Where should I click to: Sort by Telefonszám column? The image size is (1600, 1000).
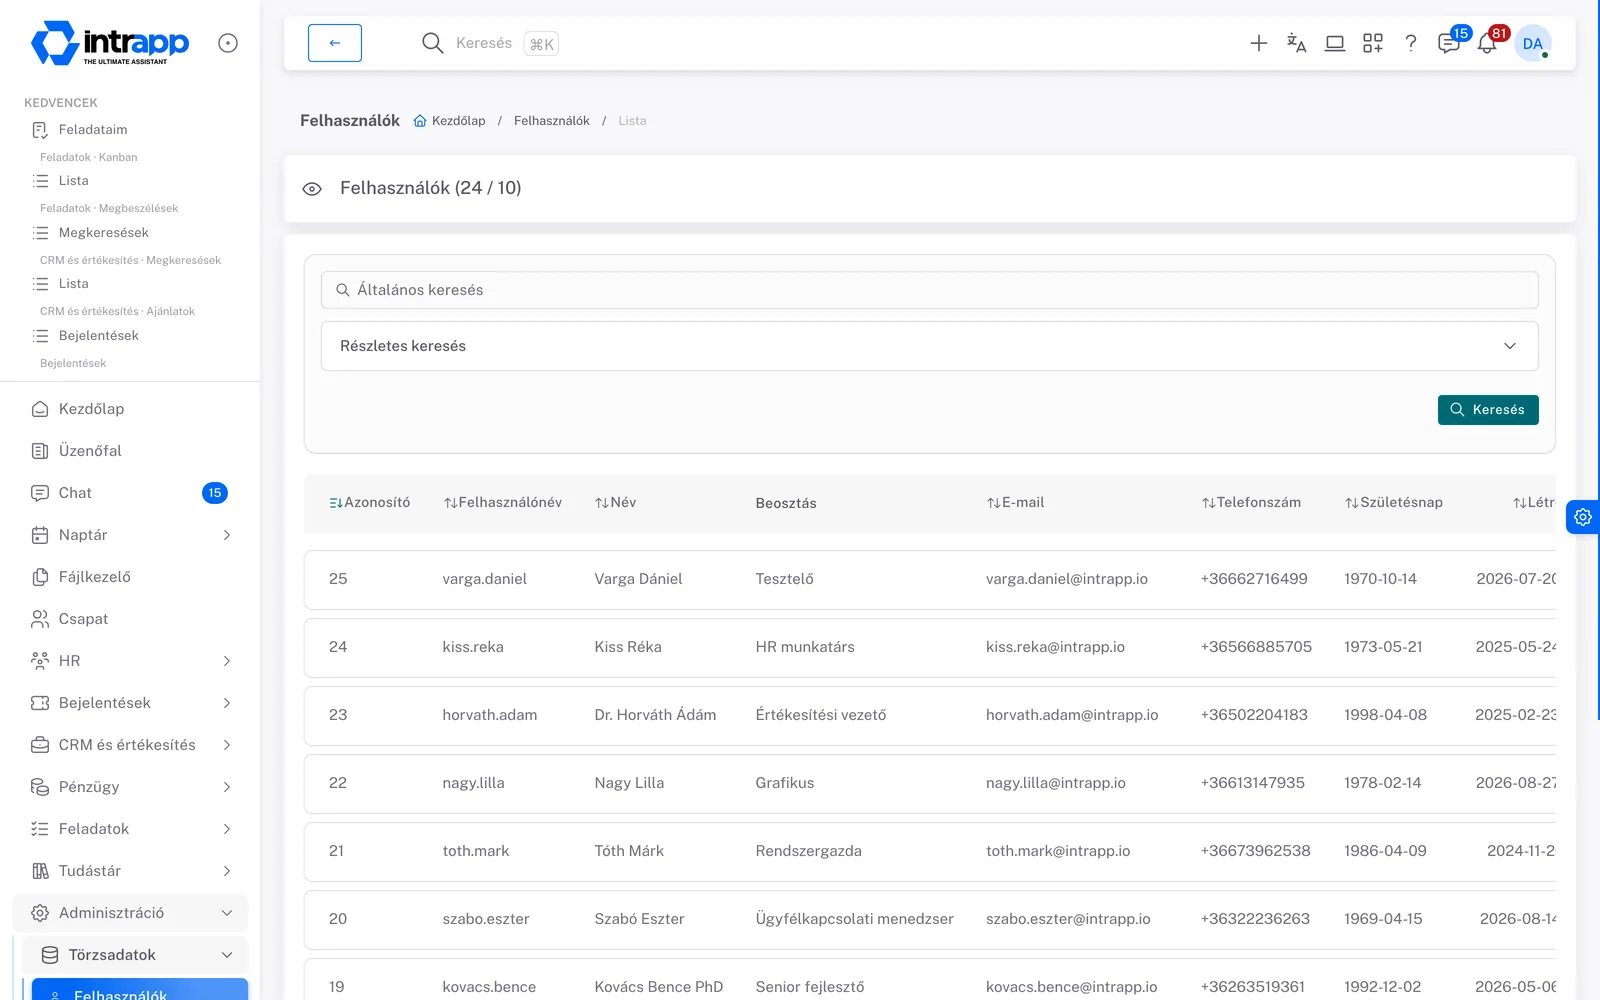point(1251,503)
